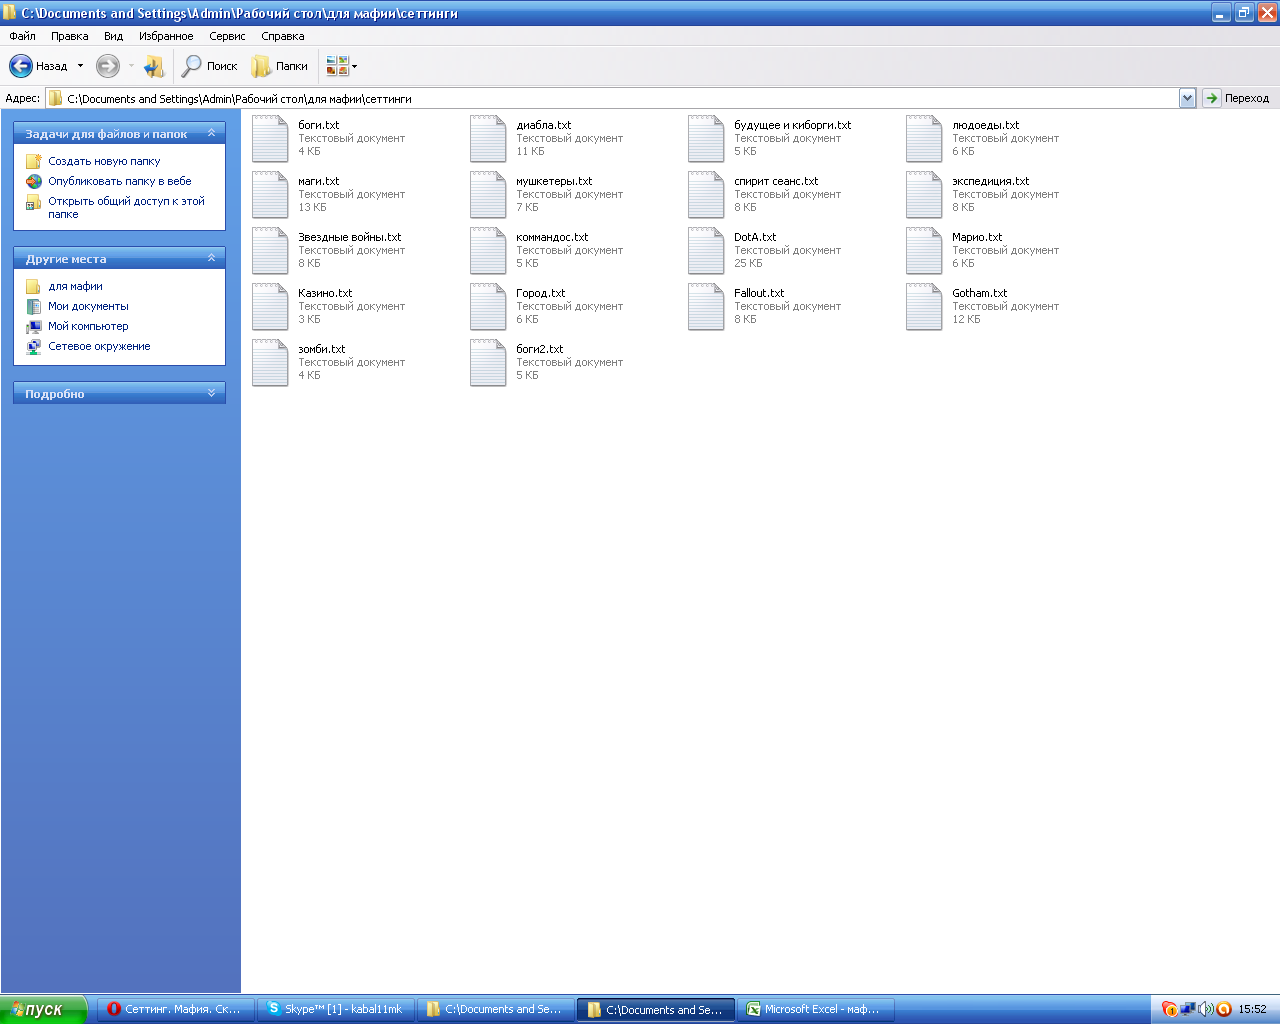
Task: Select the Fallout.txt file icon
Action: coord(706,306)
